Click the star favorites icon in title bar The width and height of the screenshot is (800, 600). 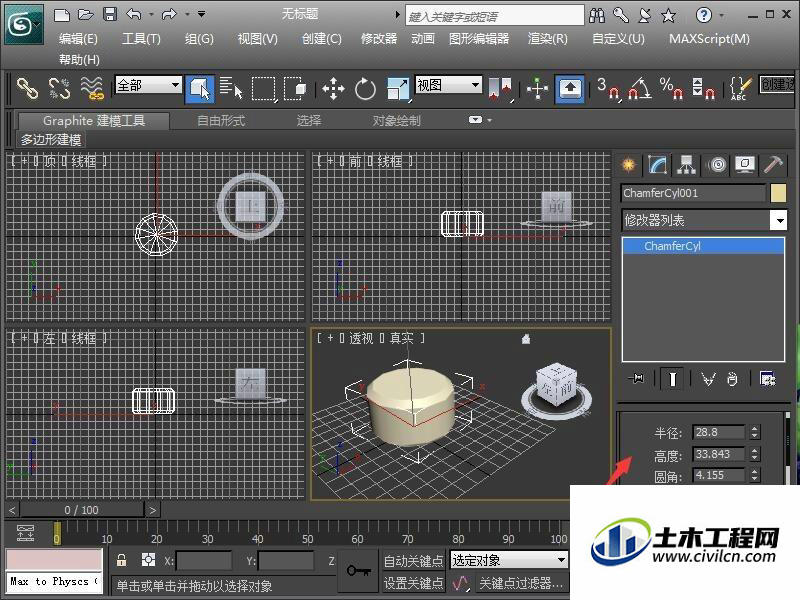pyautogui.click(x=668, y=16)
